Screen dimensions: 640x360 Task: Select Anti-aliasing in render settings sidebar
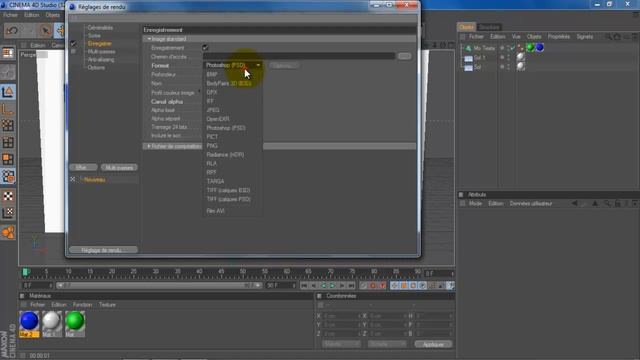(101, 60)
